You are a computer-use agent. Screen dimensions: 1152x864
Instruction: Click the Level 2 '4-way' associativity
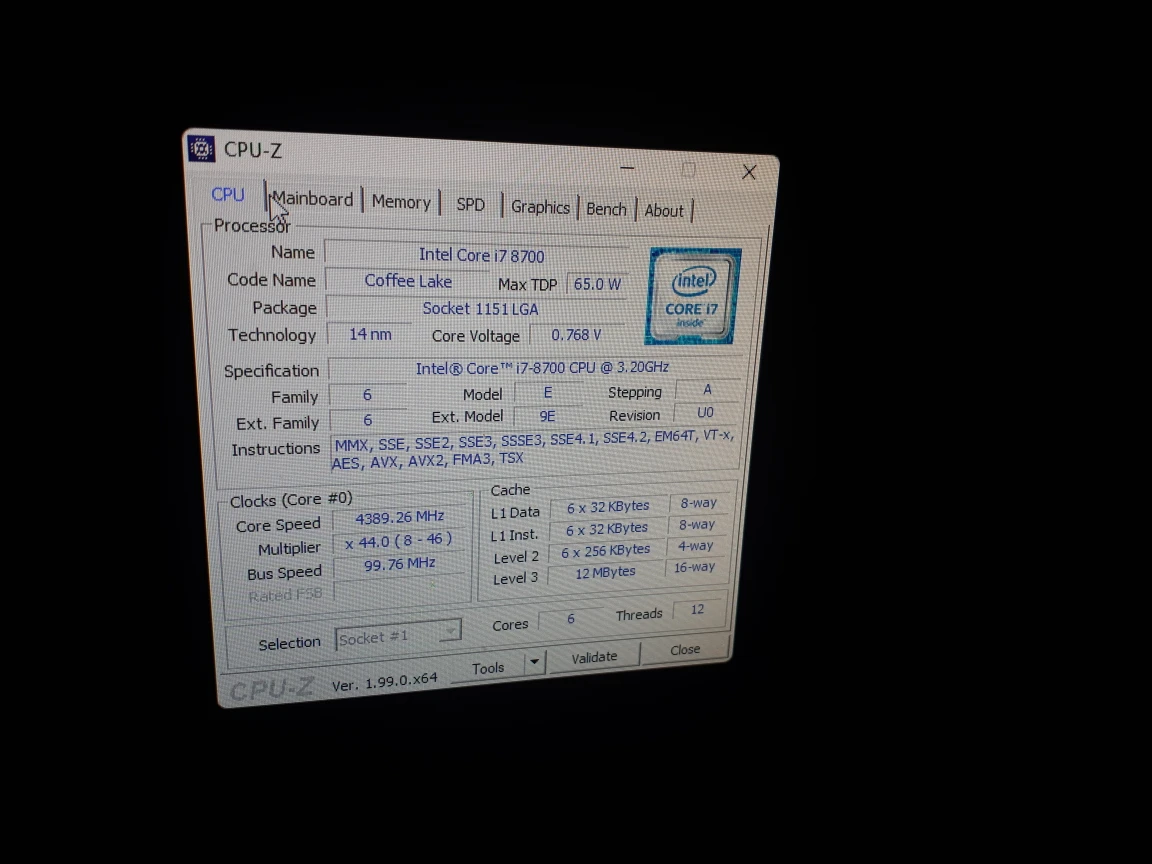point(695,546)
